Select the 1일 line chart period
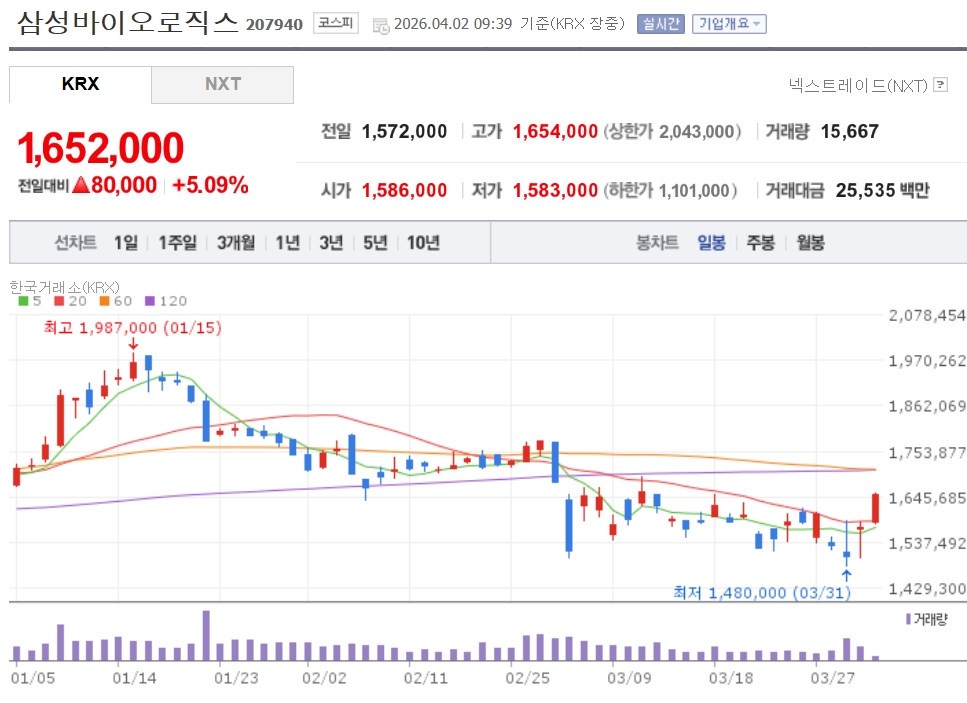The height and width of the screenshot is (703, 967). point(126,242)
